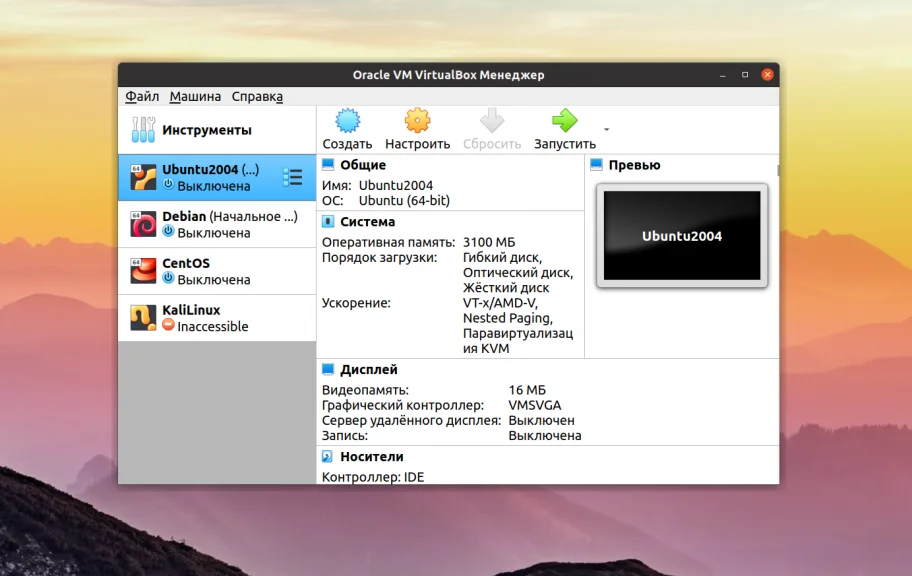Open the Система section header
912x576 pixels.
(368, 222)
